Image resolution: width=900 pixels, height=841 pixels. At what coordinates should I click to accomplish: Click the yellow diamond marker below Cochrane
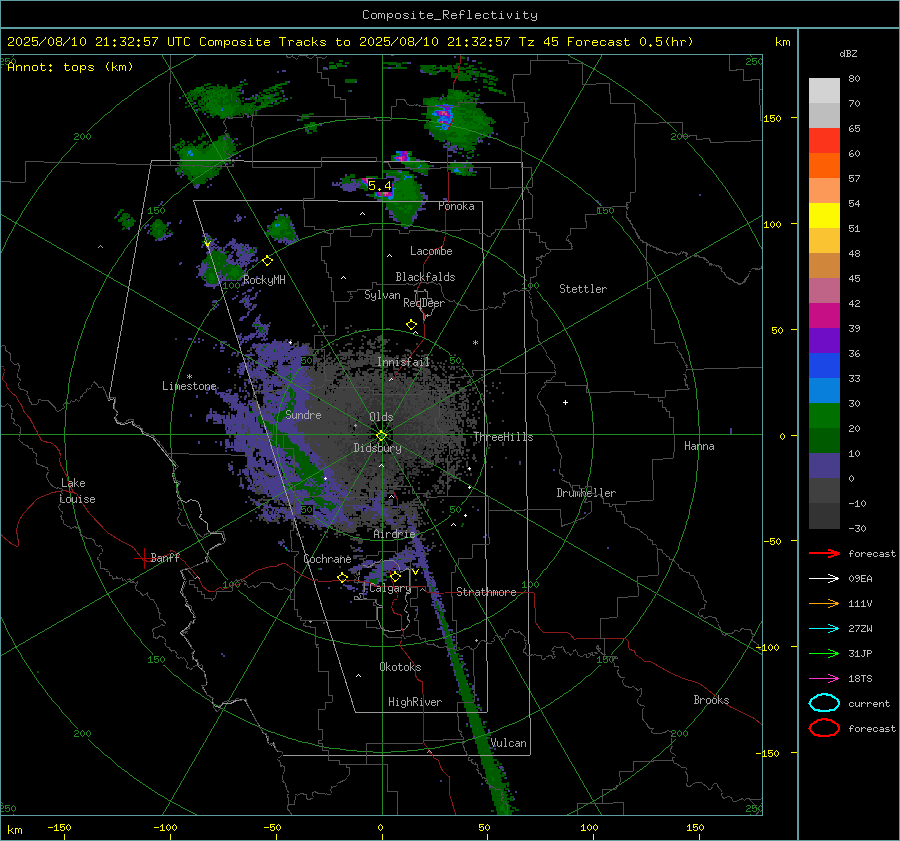[342, 577]
